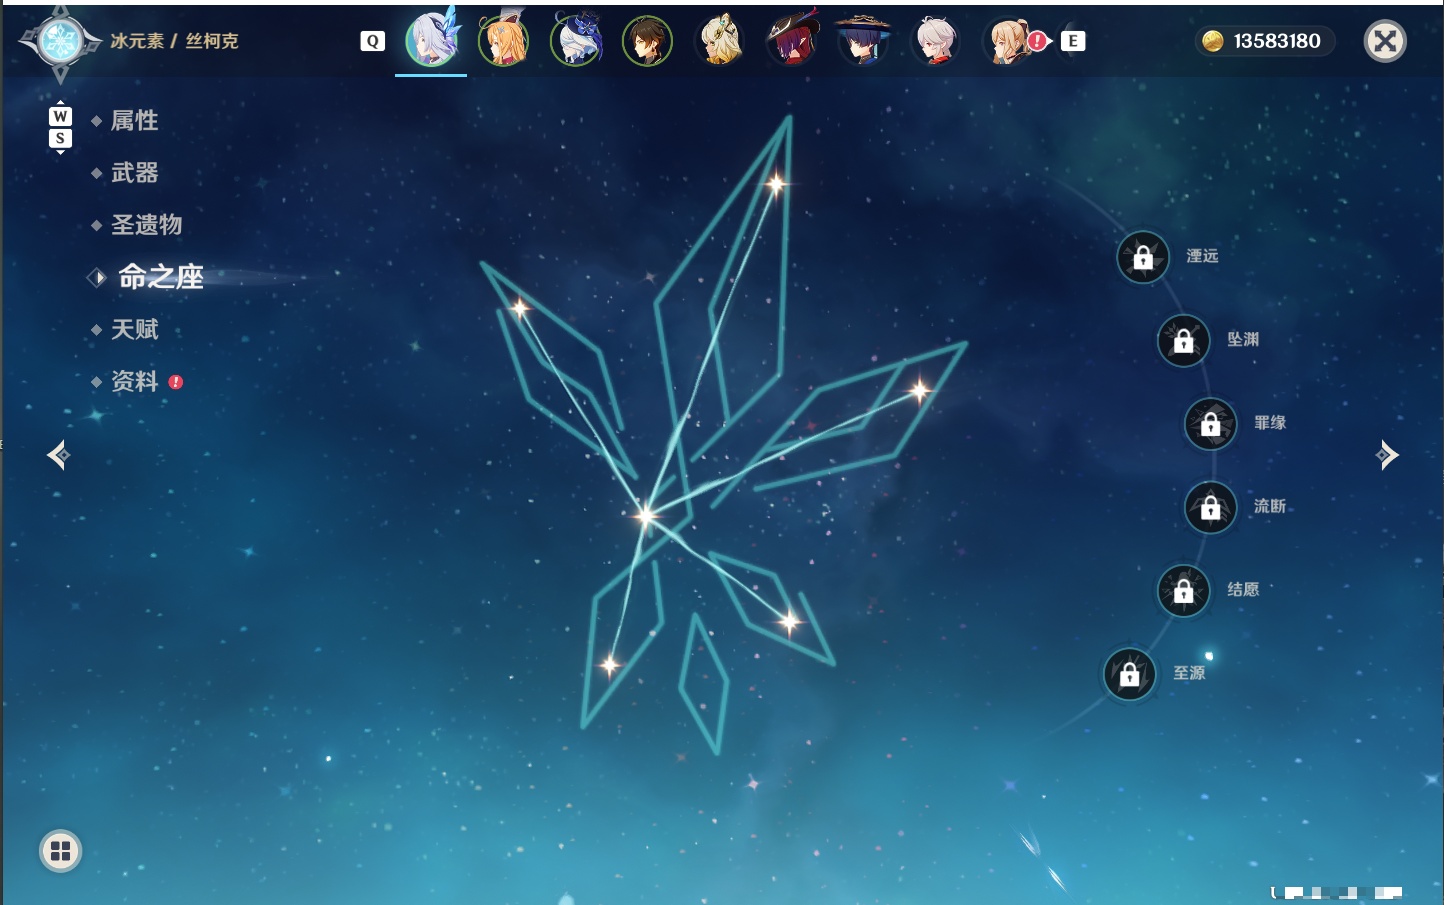Switch to the white-haired avatar wearing a dark blue hat
This screenshot has width=1444, height=905.
576,40
